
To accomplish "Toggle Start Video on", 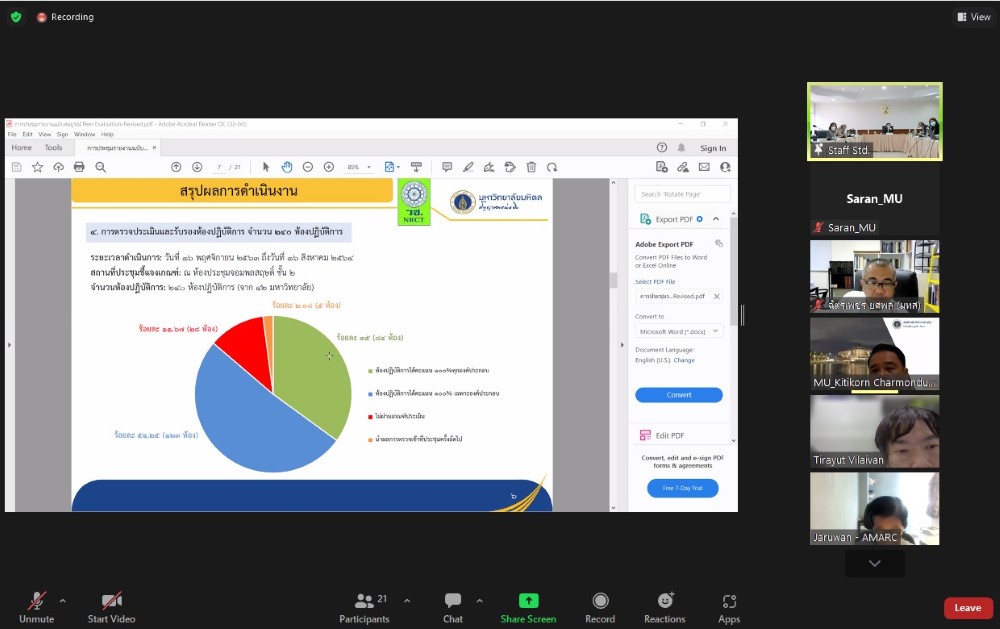I will (112, 607).
